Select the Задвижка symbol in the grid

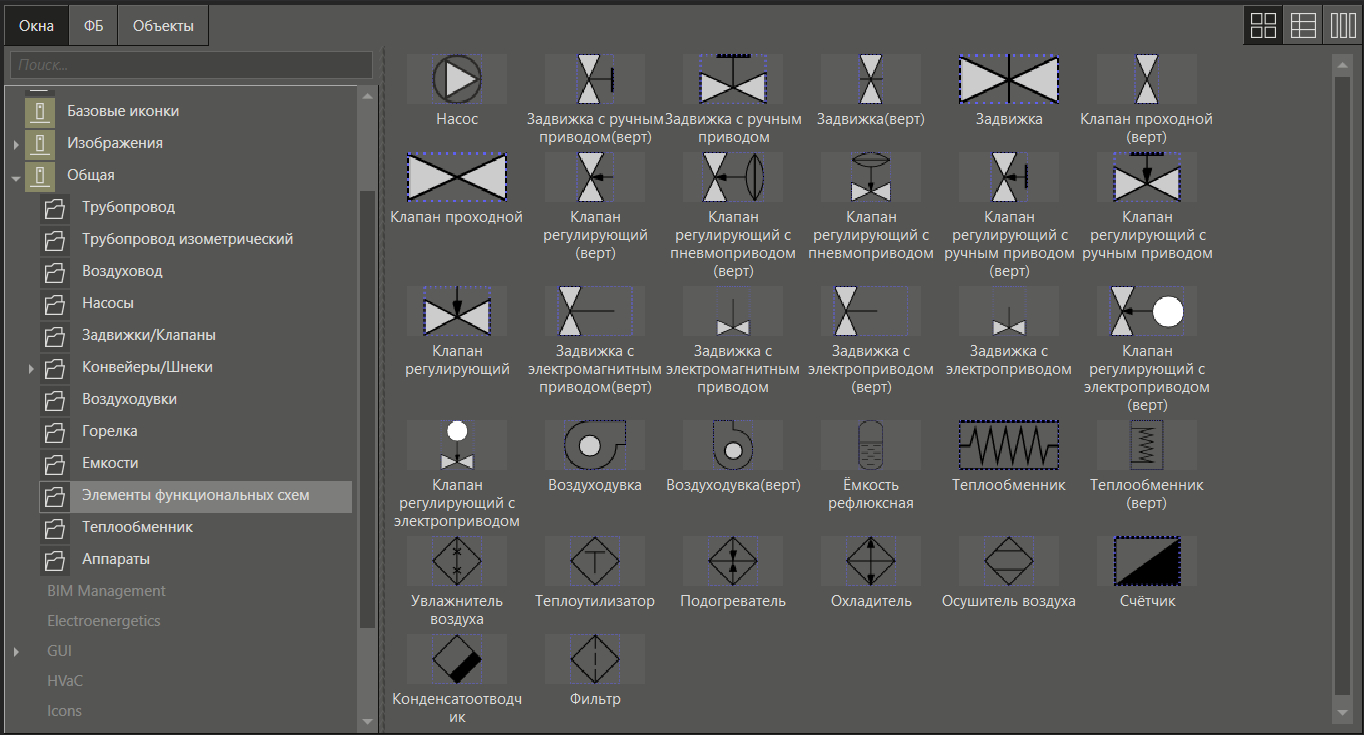pyautogui.click(x=1009, y=78)
